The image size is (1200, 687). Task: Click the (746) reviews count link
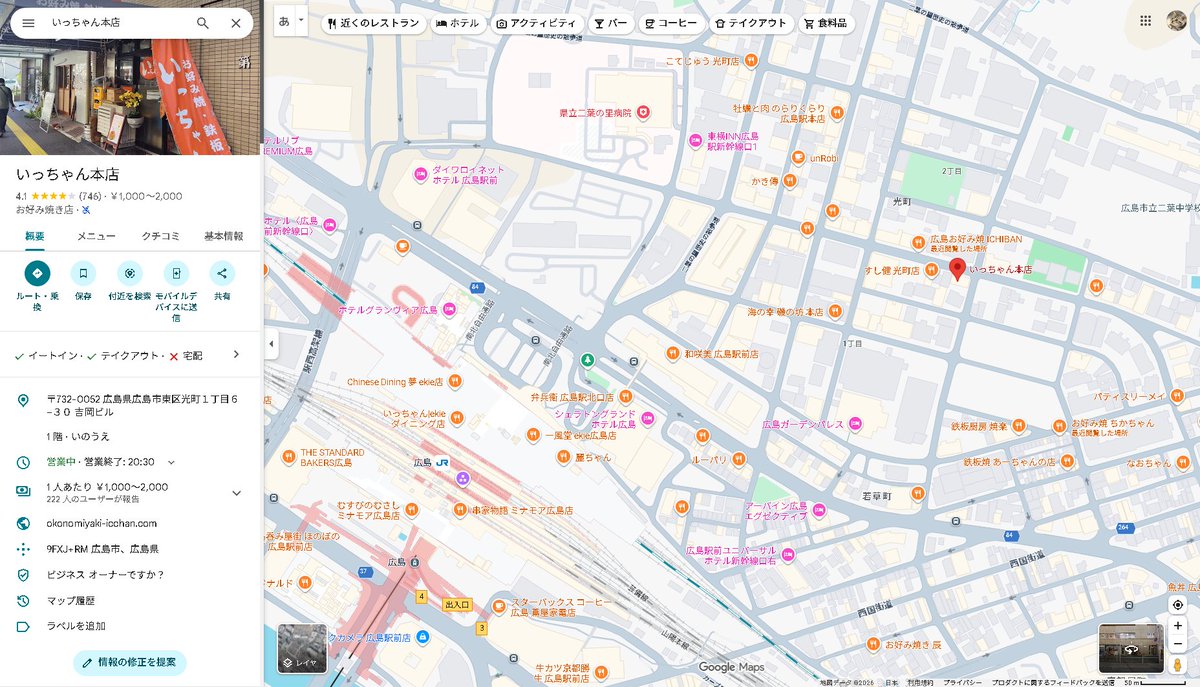coord(90,196)
